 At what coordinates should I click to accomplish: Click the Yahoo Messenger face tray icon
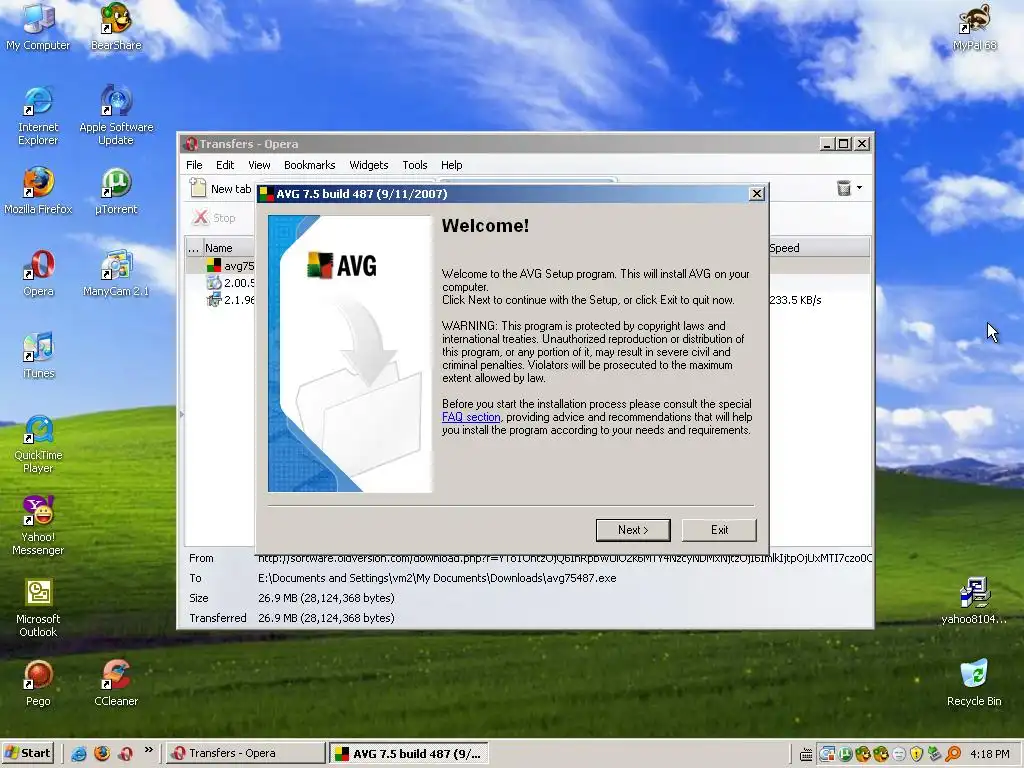tap(899, 754)
